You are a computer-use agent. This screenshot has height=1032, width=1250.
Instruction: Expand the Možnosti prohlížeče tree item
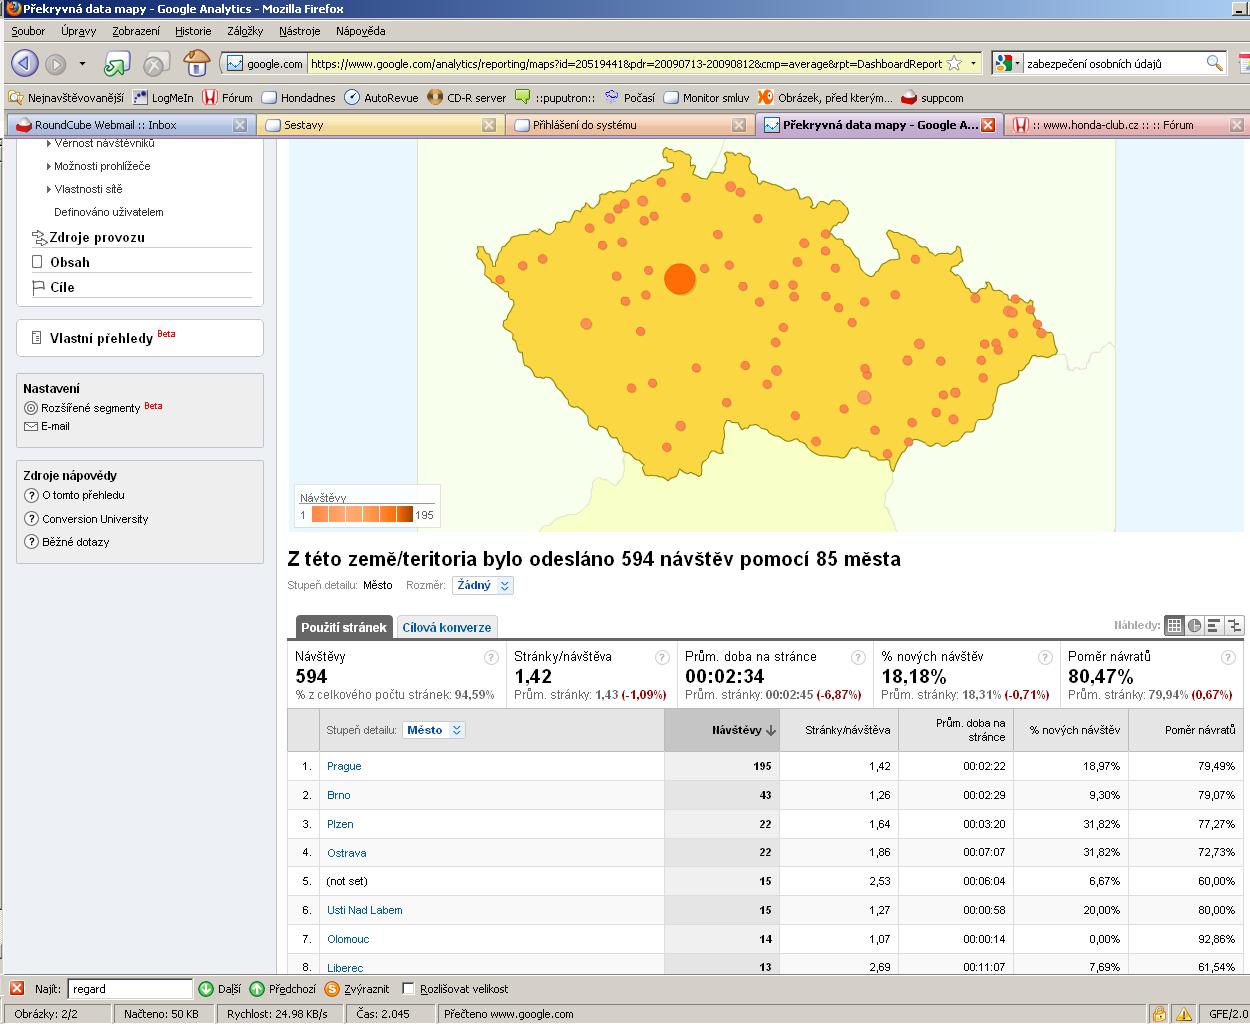coord(48,166)
